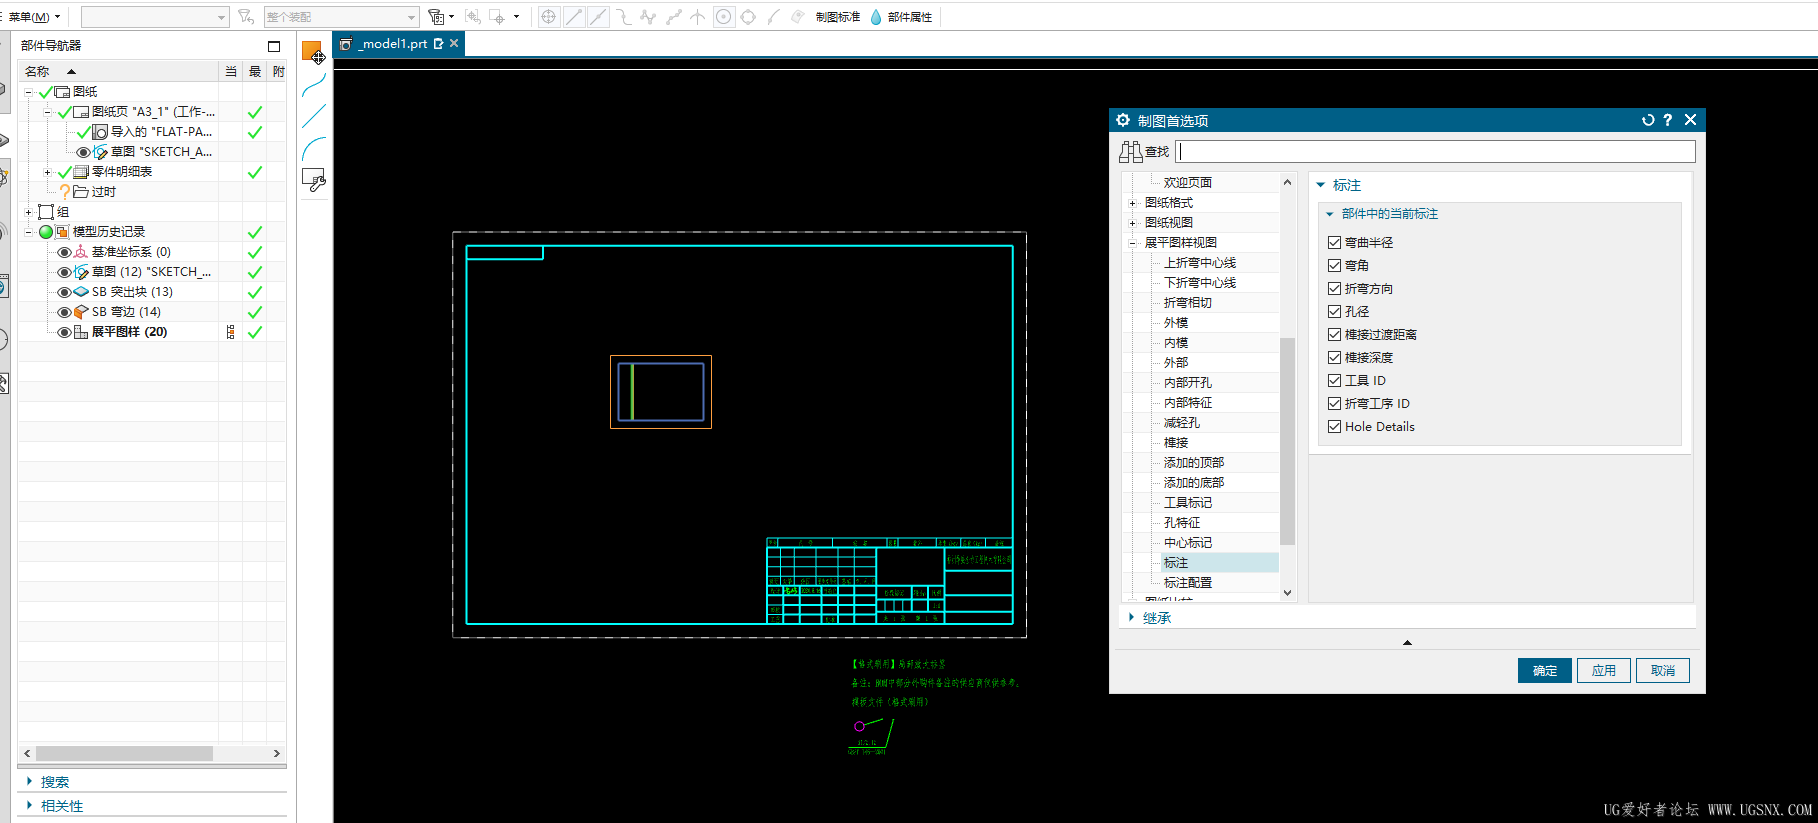1818x823 pixels.
Task: Select 折弯相切 in preferences tree
Action: point(1188,303)
